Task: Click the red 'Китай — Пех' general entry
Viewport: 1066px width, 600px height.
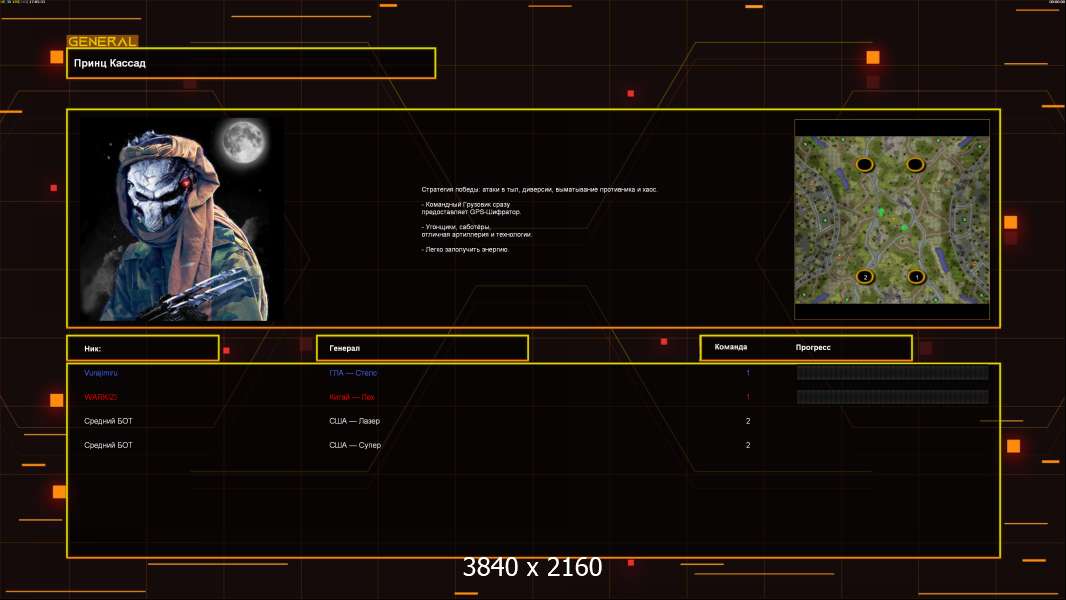Action: (352, 397)
